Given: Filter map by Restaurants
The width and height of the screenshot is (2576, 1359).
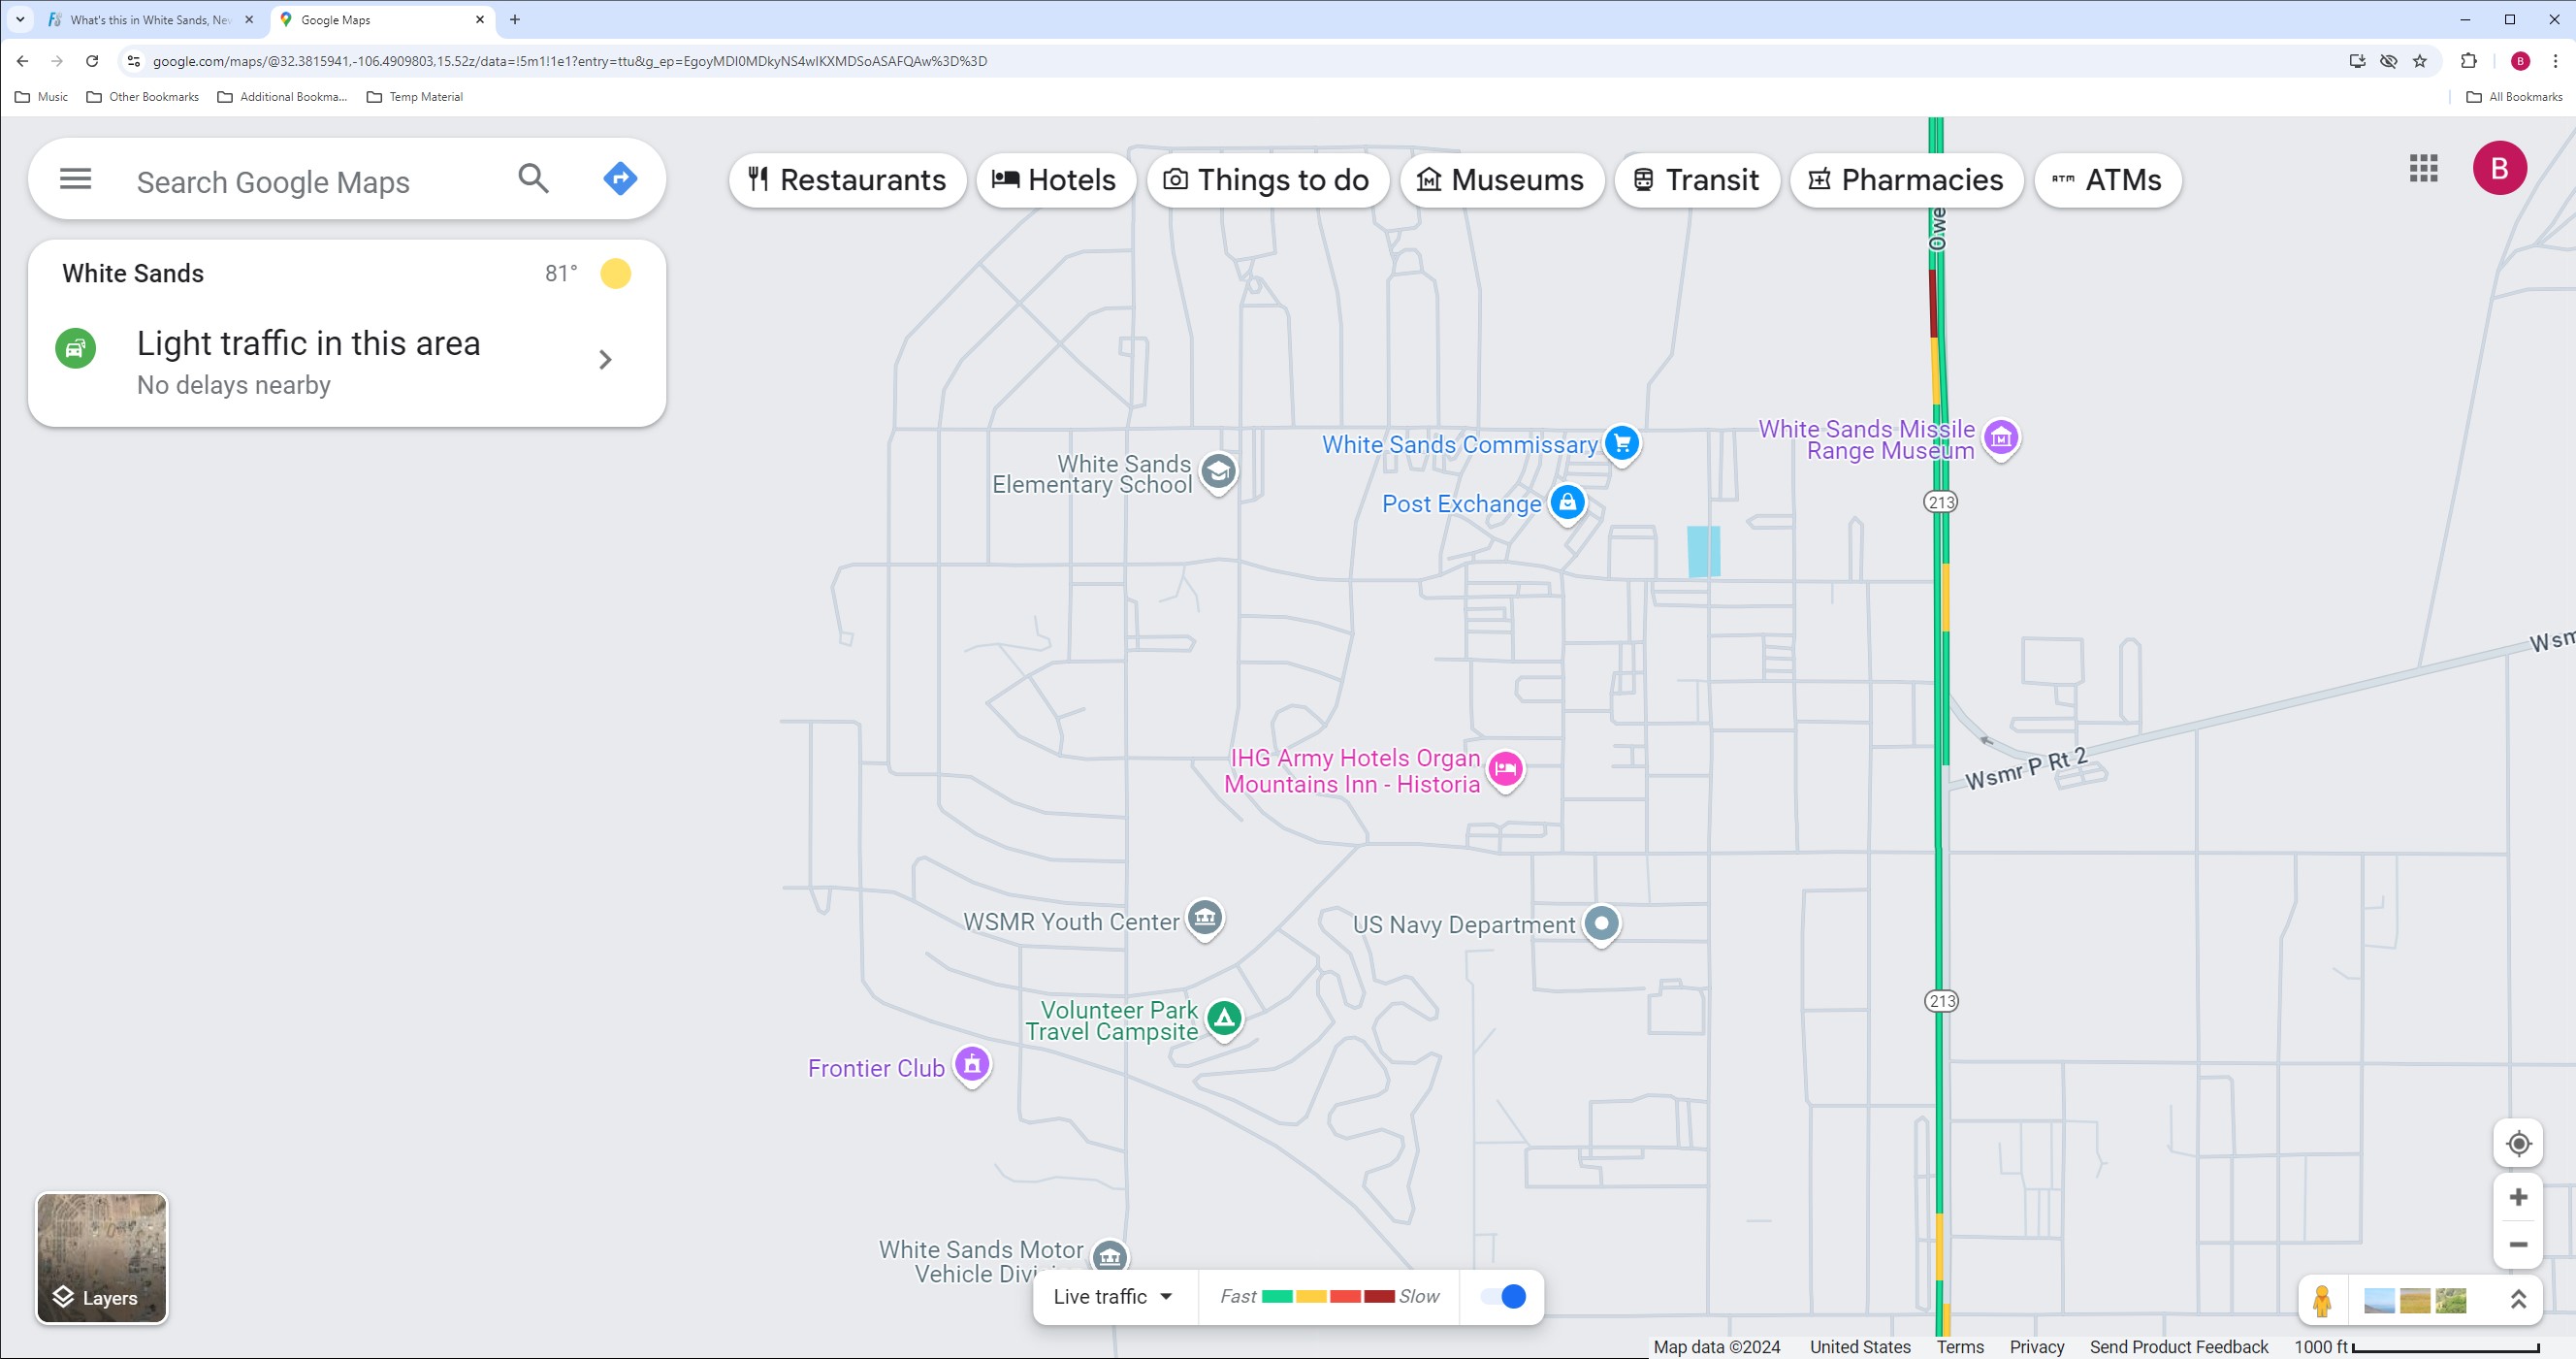Looking at the screenshot, I should pos(847,180).
